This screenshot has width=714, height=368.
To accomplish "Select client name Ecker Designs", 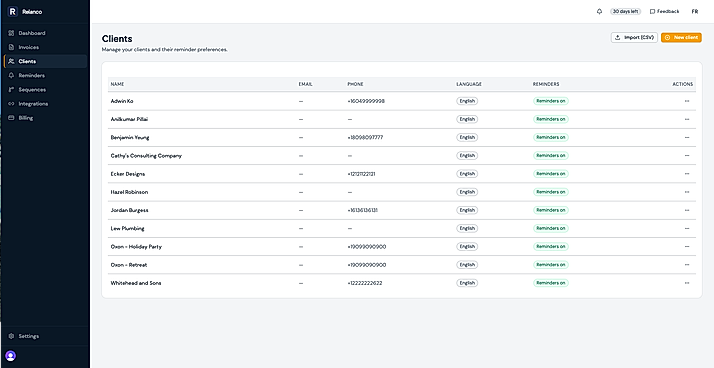I will click(x=128, y=174).
